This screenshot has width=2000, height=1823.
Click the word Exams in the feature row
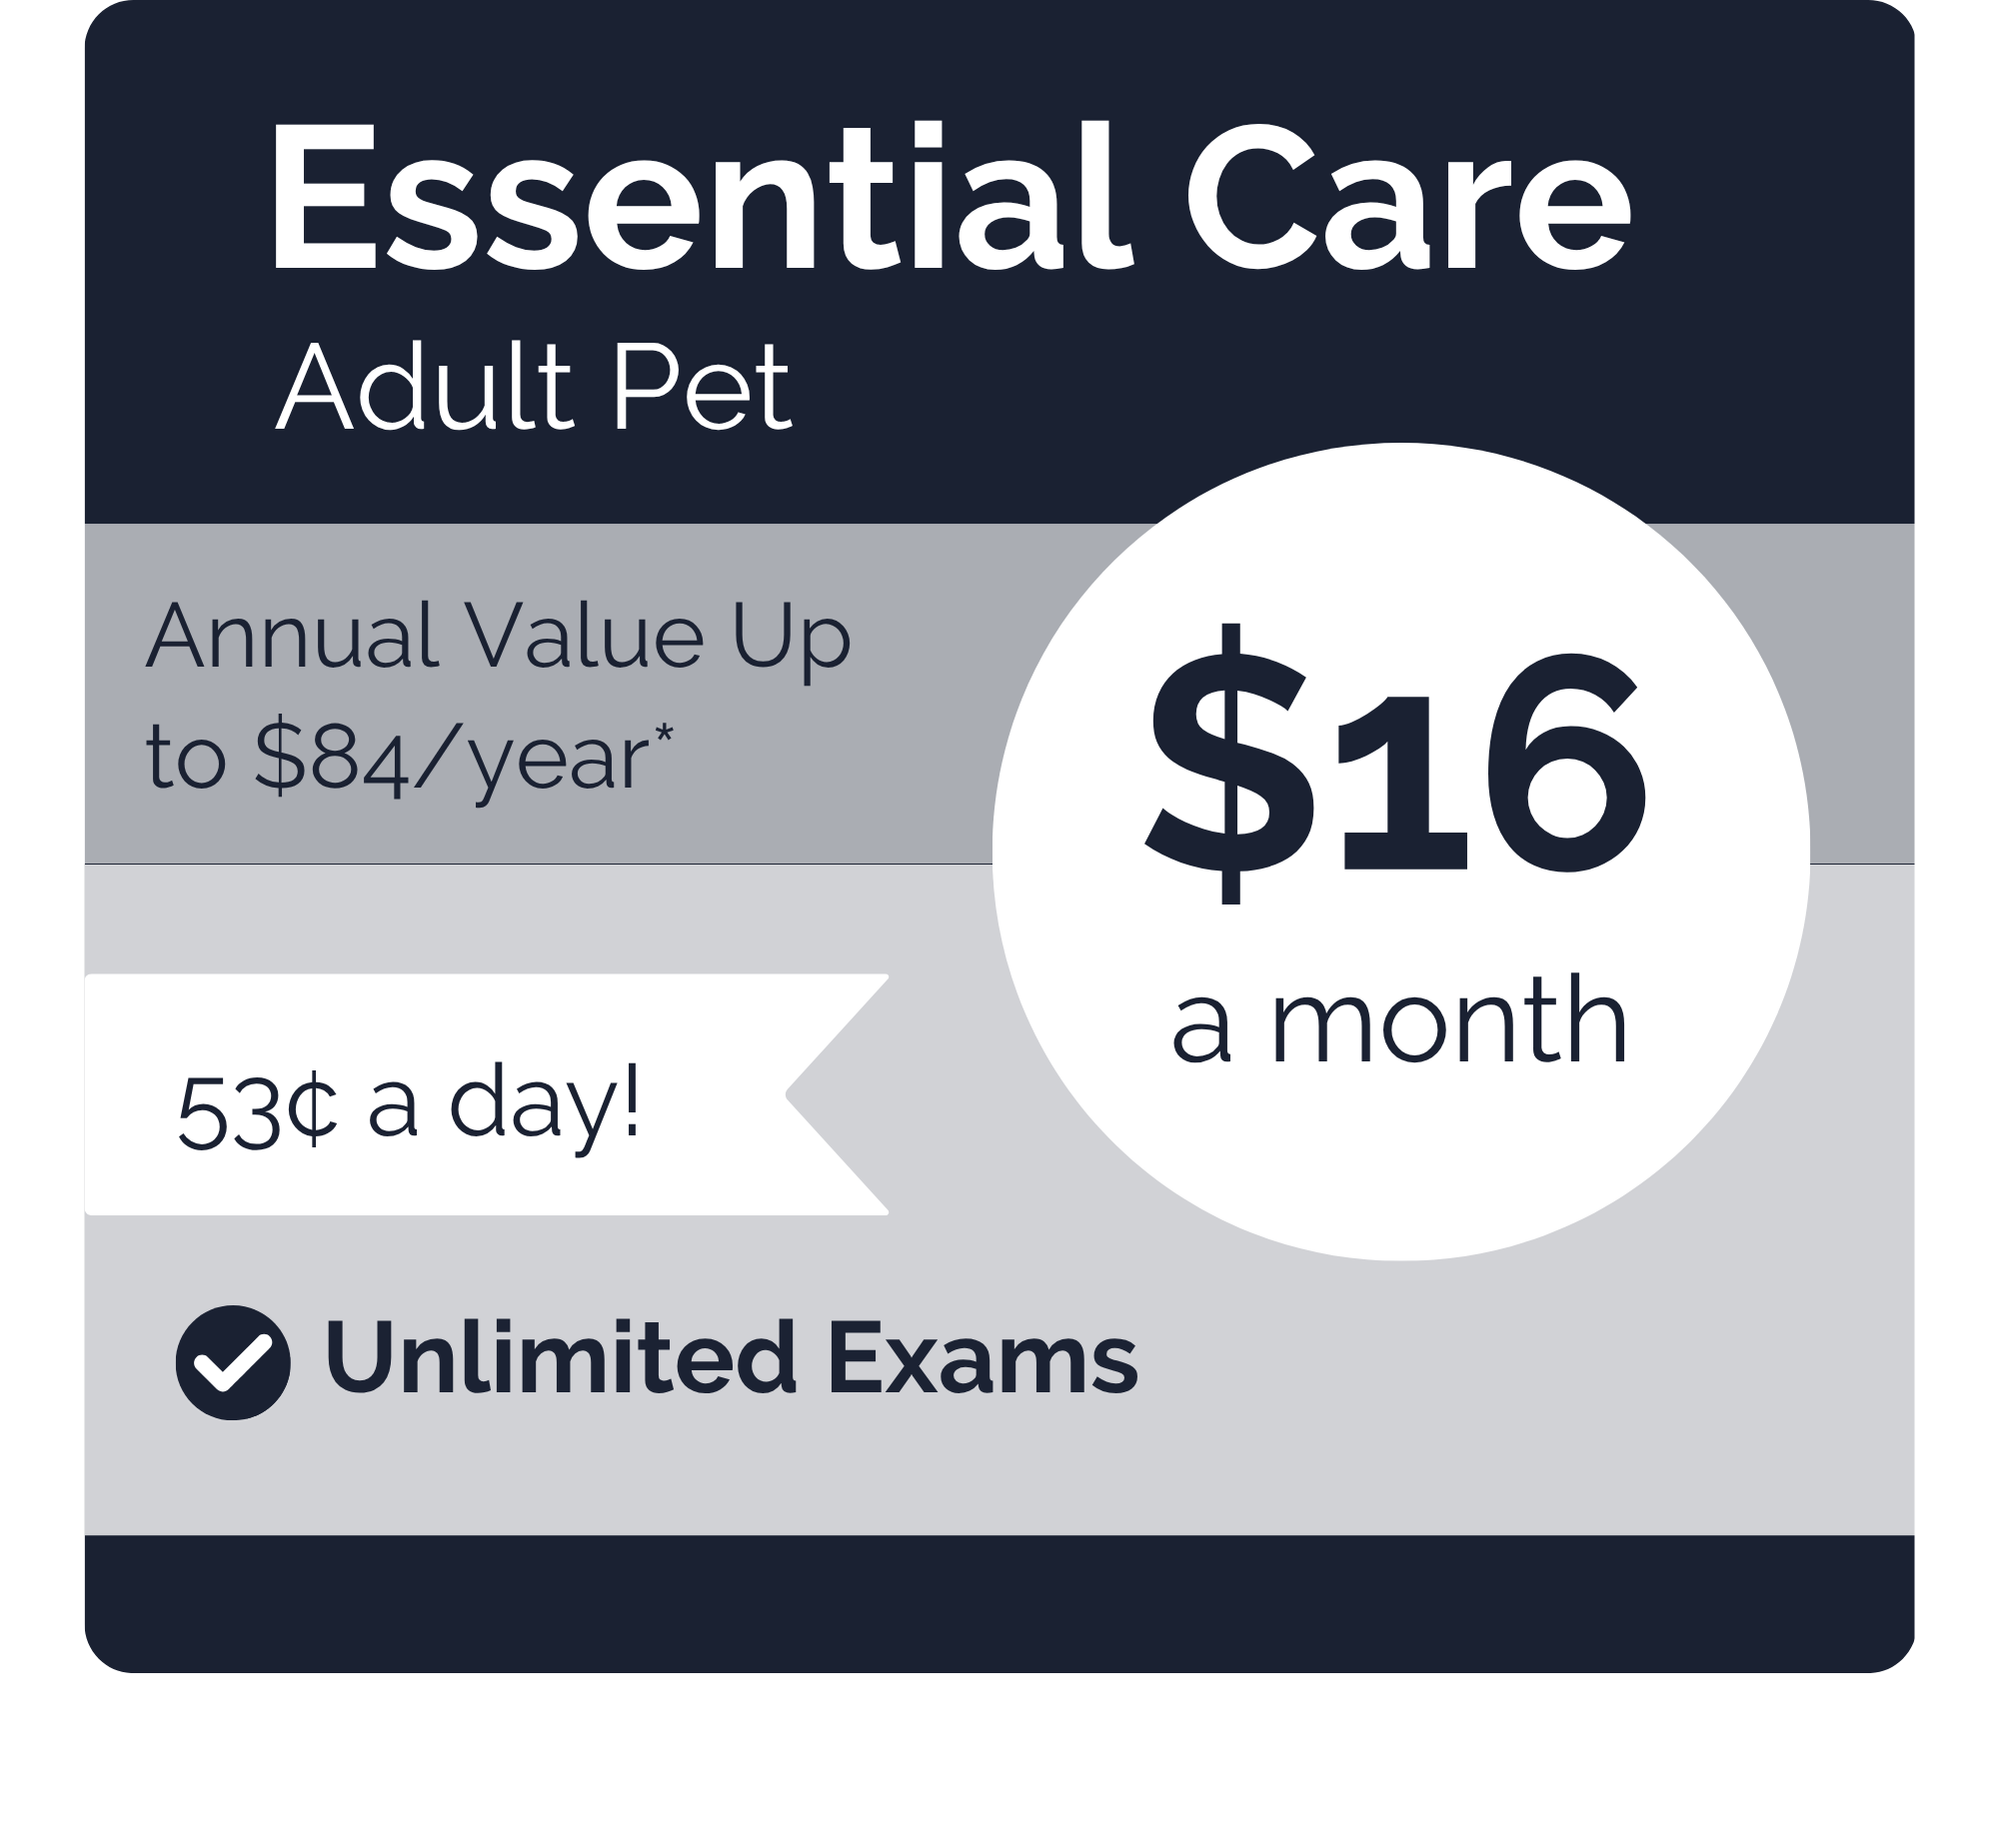(x=982, y=1359)
